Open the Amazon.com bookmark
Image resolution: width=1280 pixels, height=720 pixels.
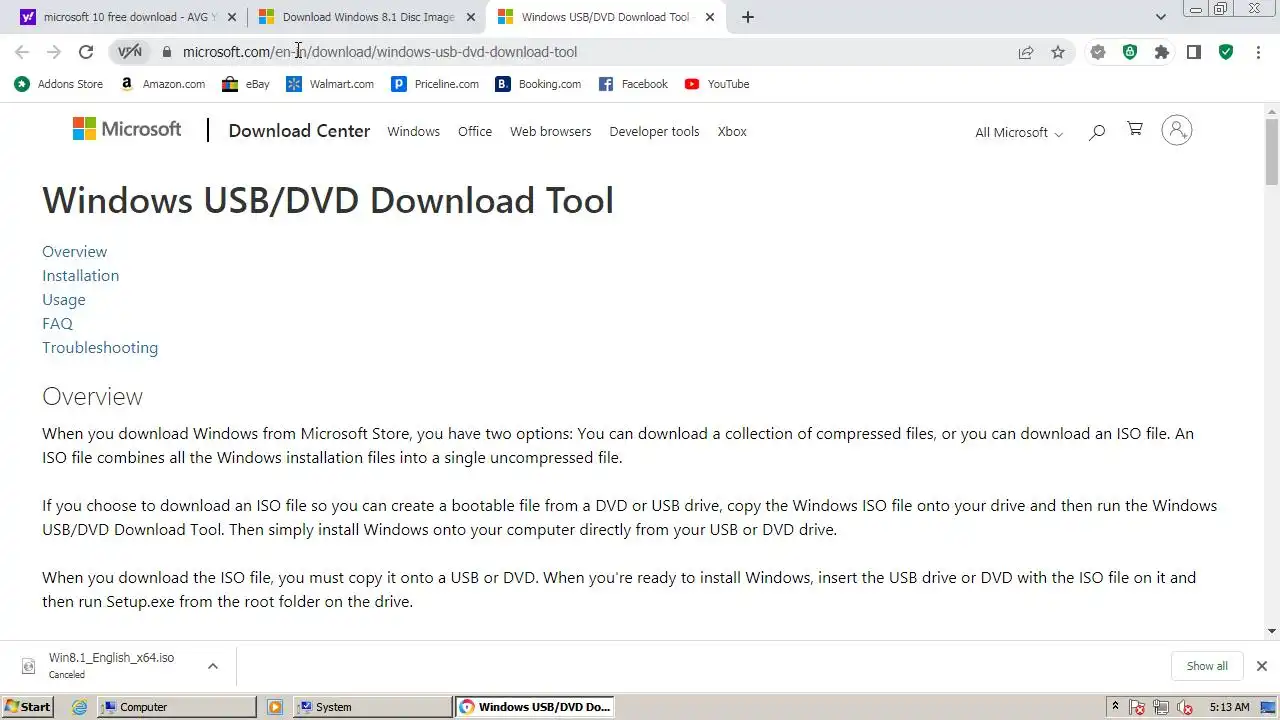click(x=162, y=84)
